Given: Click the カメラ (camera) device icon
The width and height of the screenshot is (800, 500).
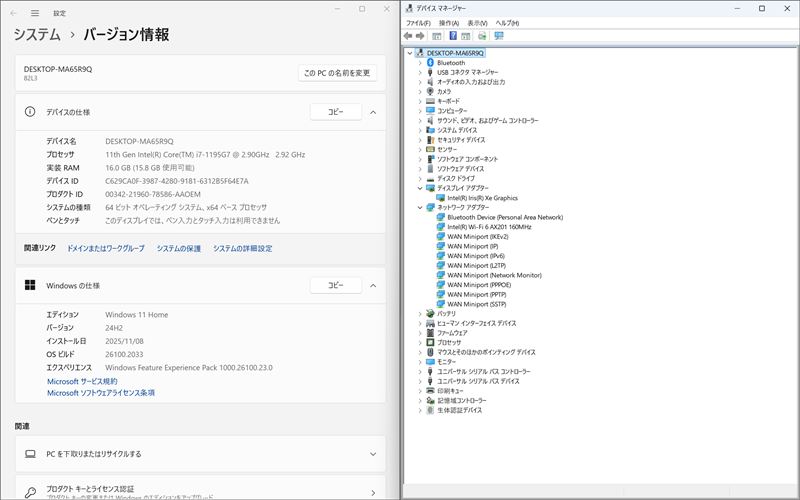Looking at the screenshot, I should [x=430, y=91].
